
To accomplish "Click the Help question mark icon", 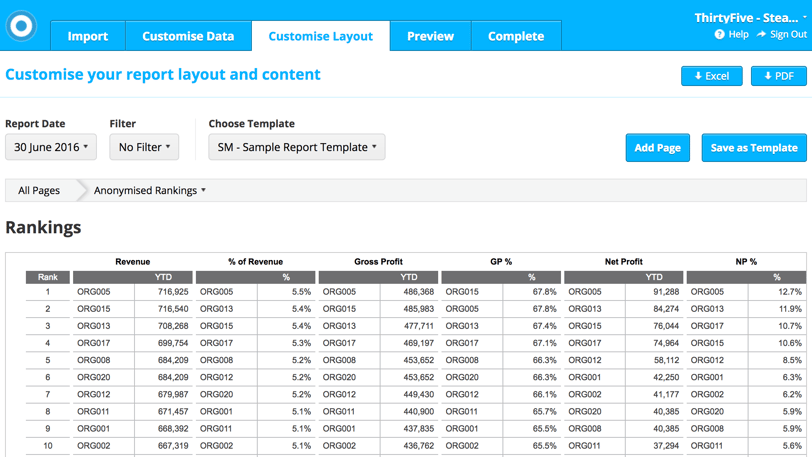I will coord(719,34).
